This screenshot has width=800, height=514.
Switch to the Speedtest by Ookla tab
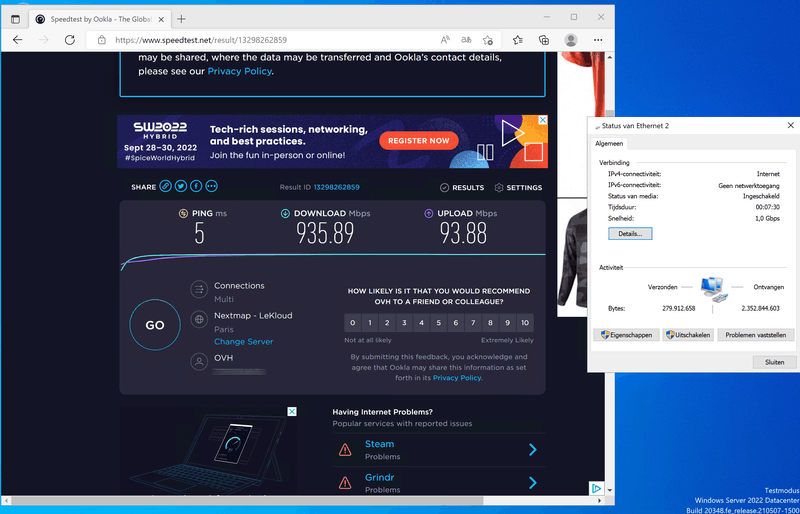coord(100,19)
